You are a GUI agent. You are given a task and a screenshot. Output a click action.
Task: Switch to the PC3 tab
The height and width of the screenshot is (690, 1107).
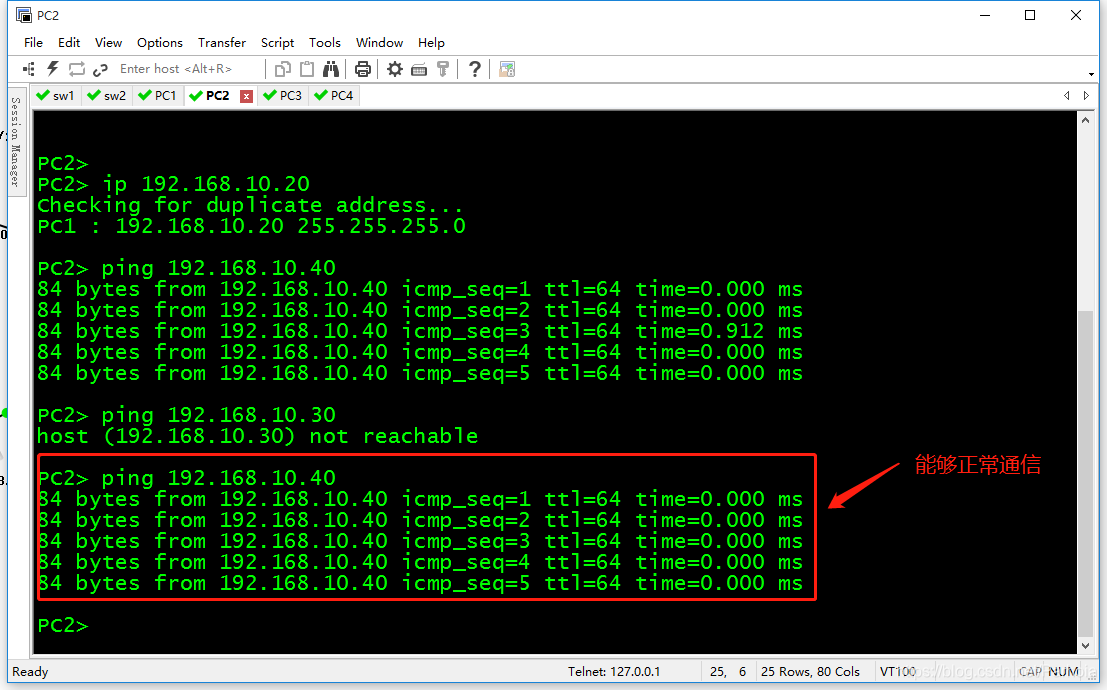(x=283, y=95)
